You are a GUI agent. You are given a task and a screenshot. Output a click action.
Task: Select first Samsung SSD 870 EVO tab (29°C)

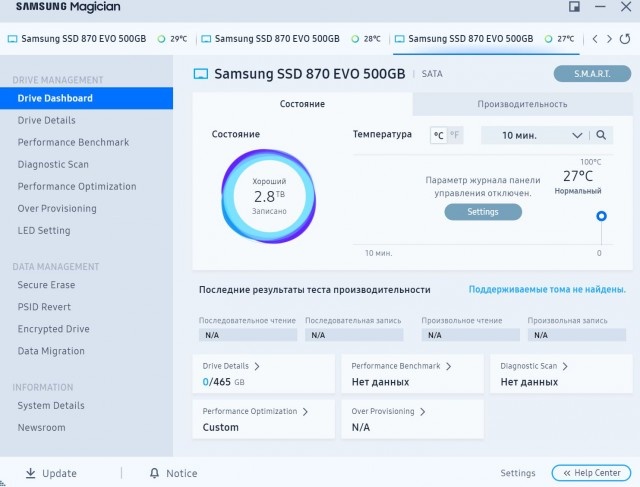(98, 39)
